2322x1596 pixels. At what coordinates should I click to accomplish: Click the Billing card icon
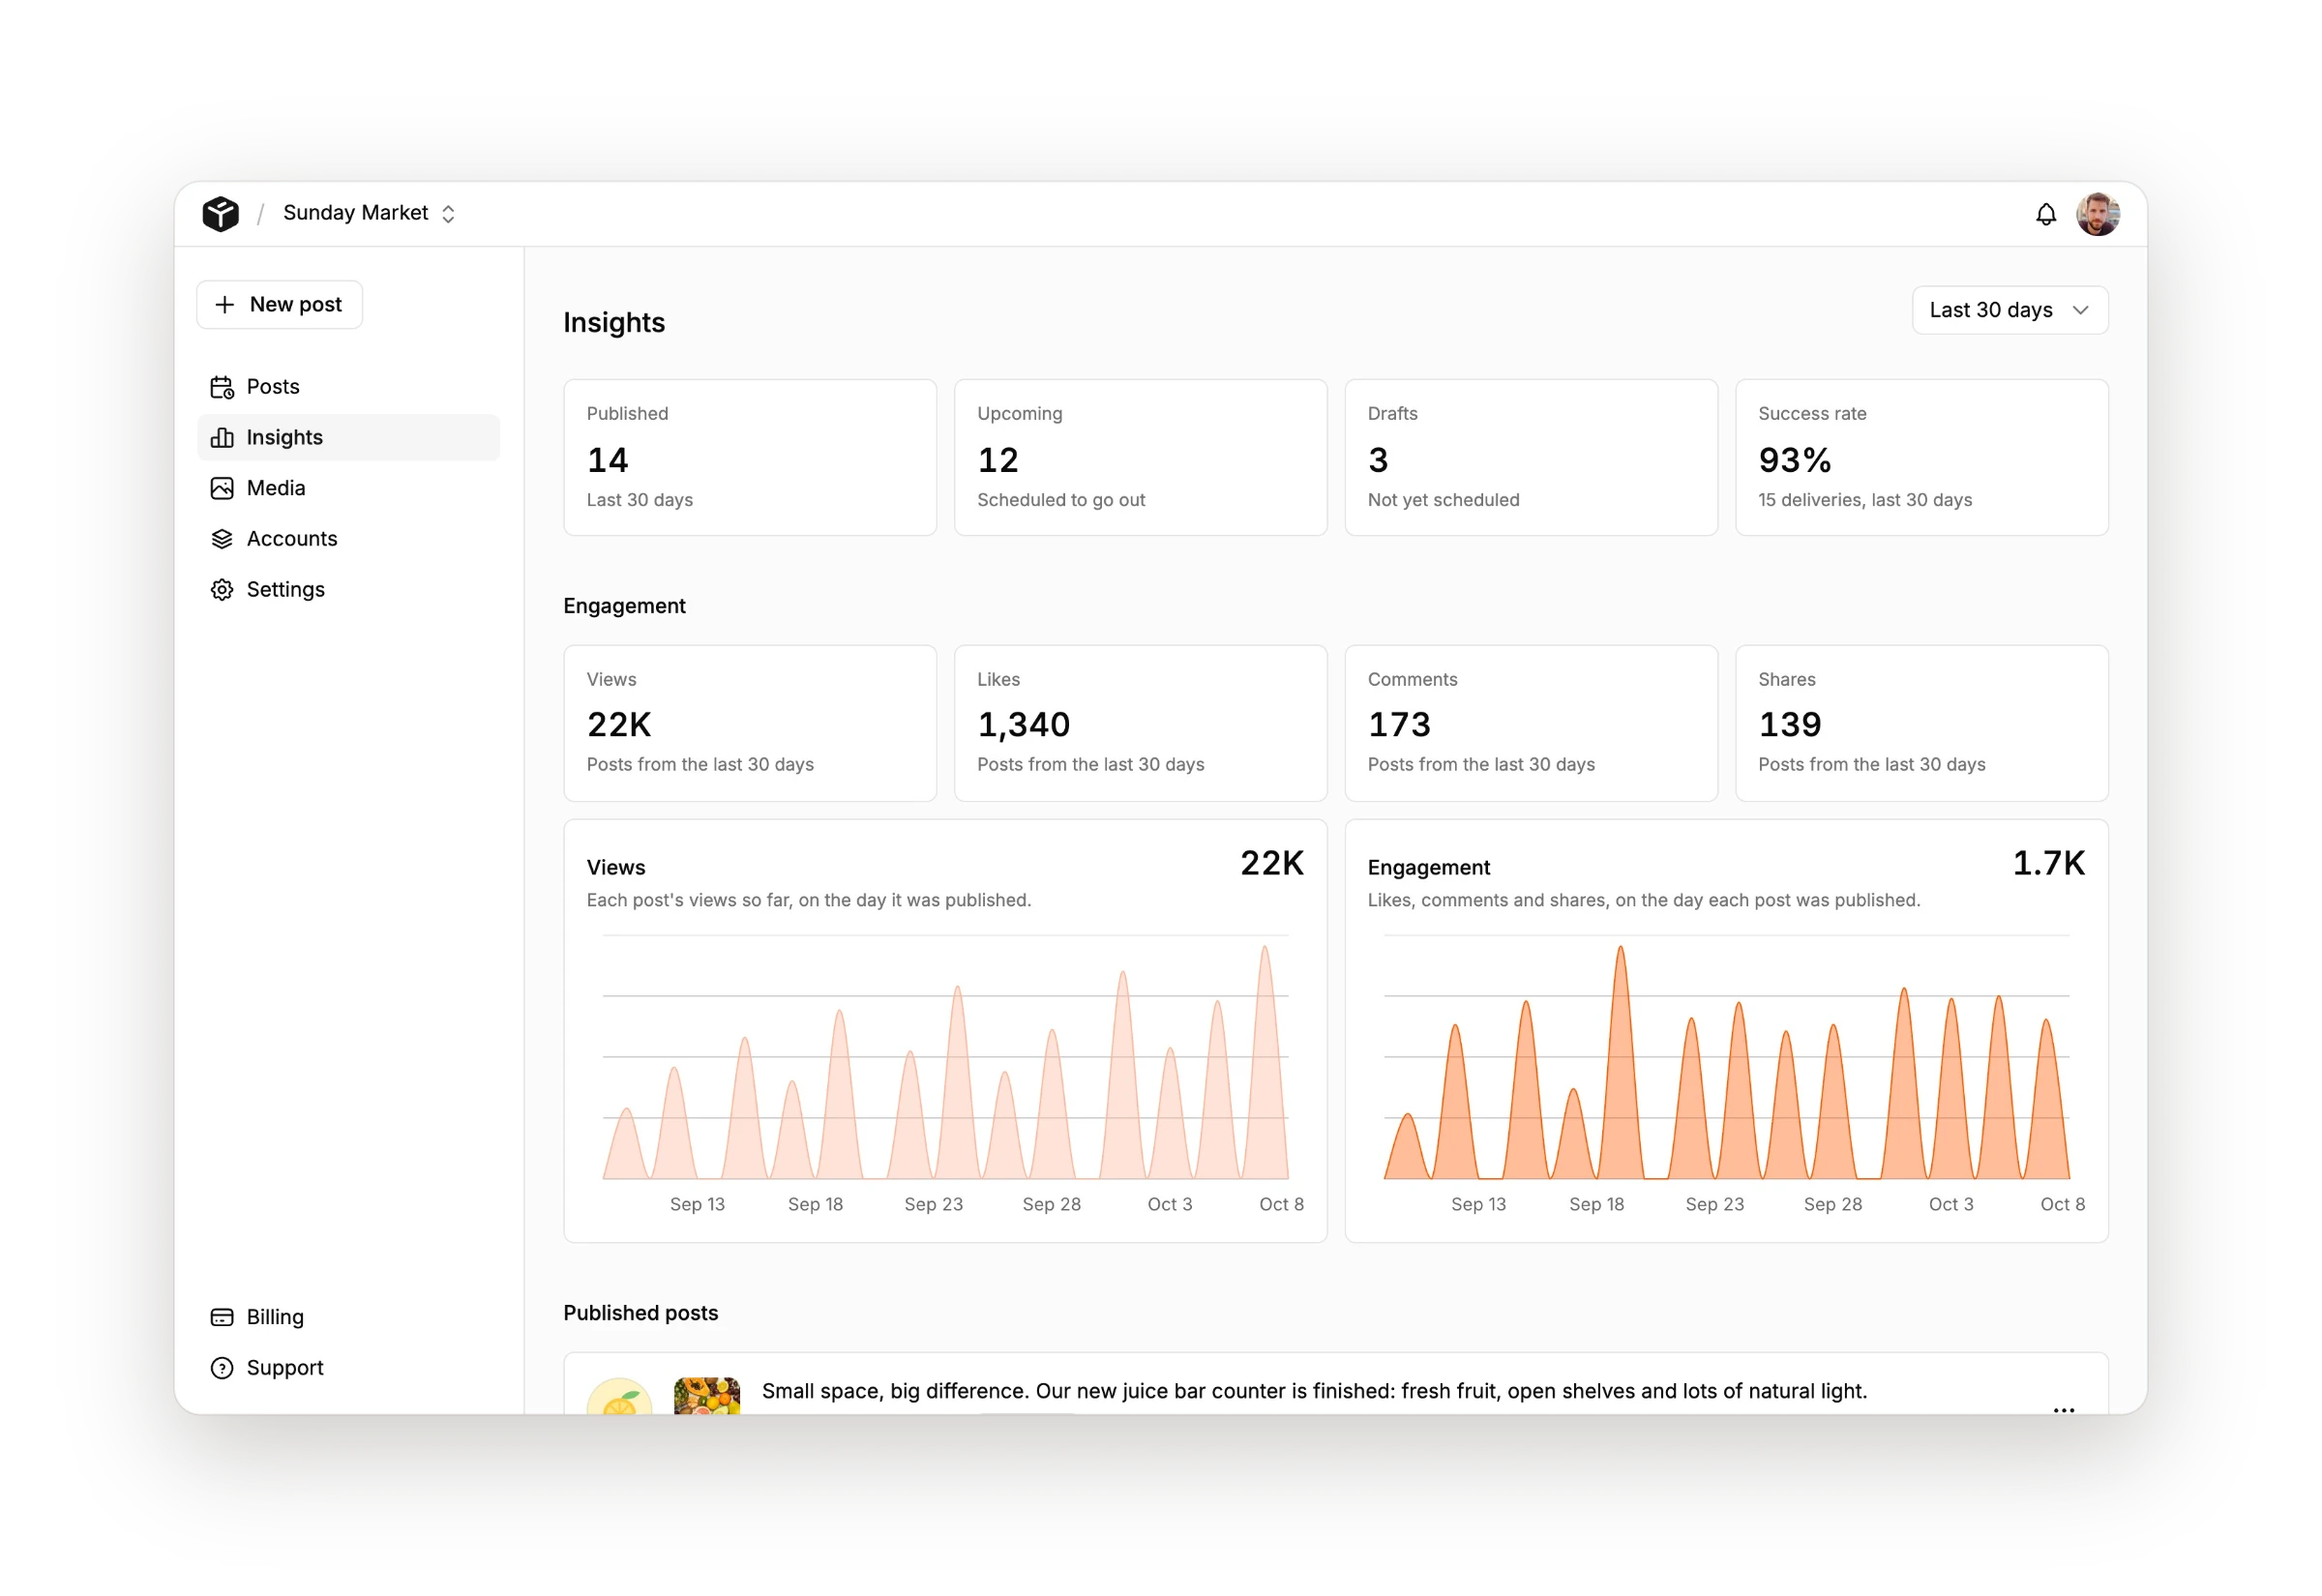(222, 1317)
